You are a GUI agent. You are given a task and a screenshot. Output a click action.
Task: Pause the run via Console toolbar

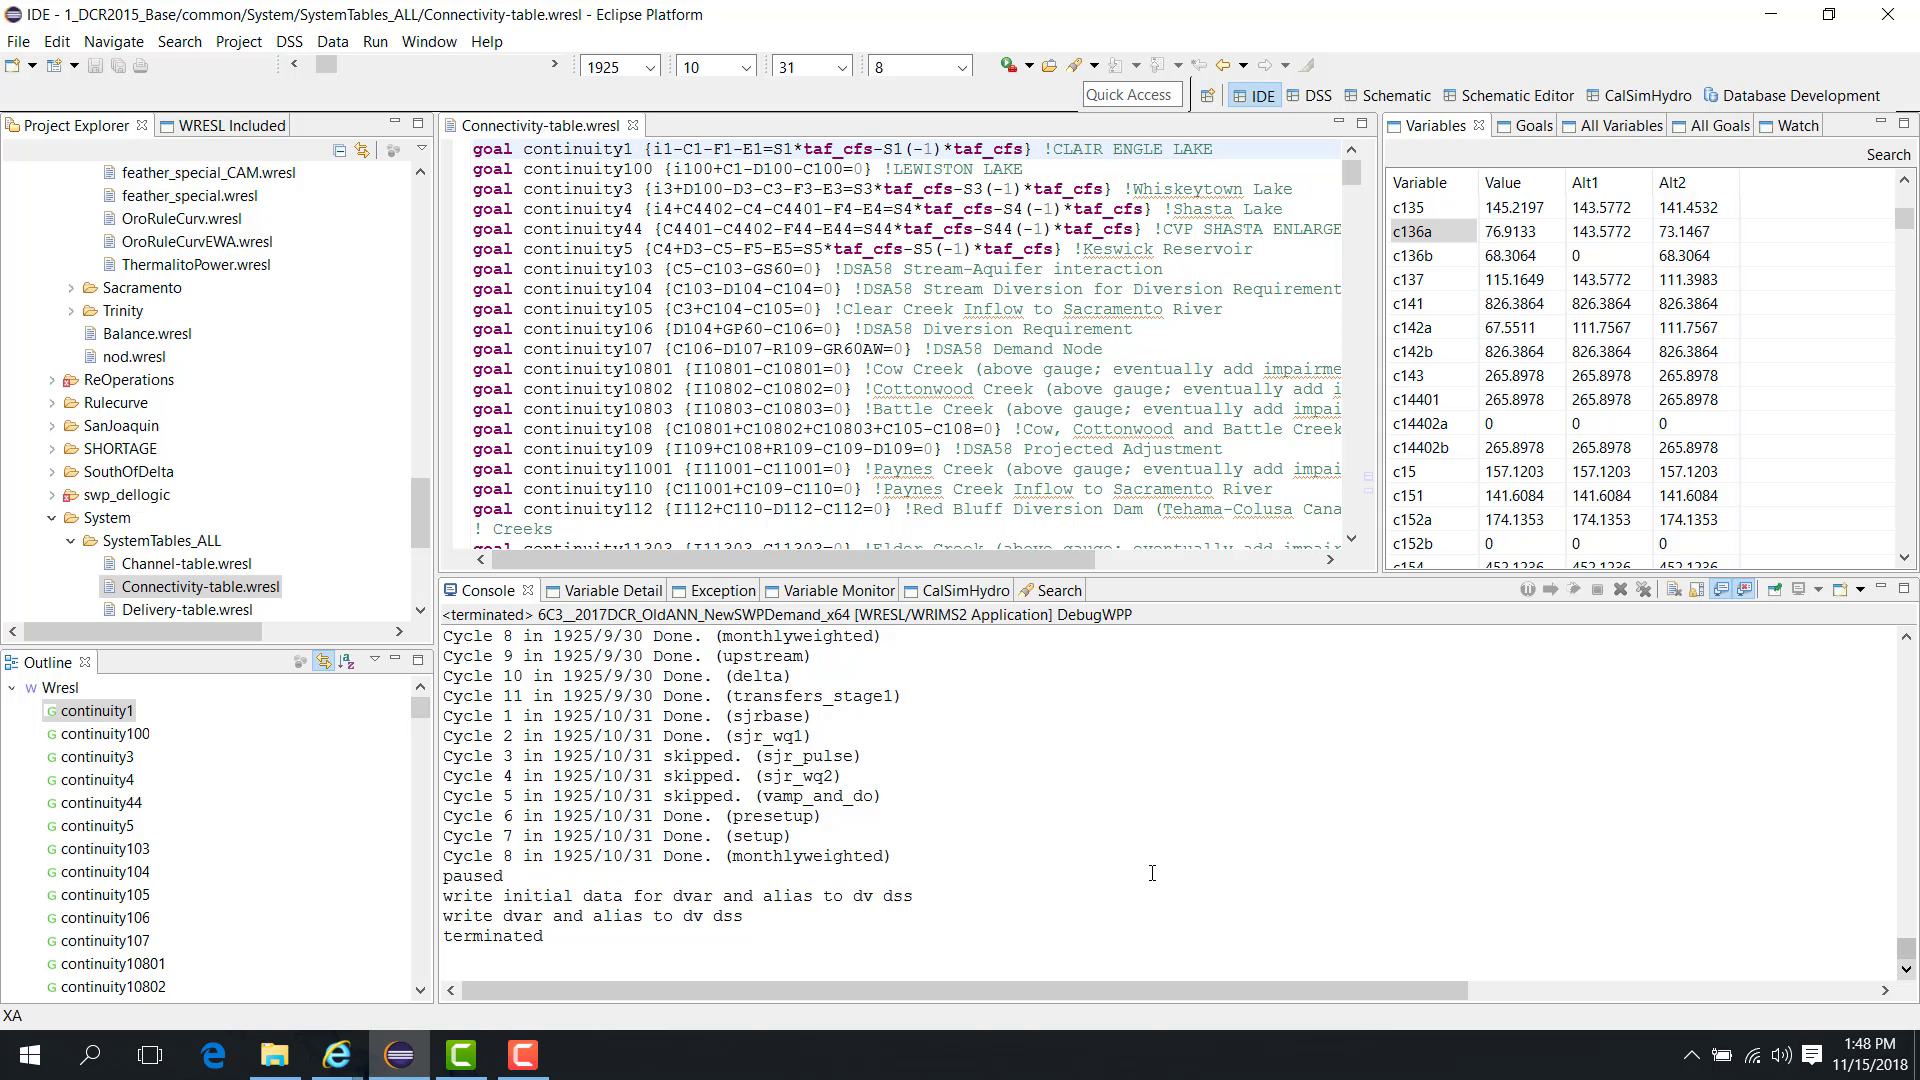1527,590
